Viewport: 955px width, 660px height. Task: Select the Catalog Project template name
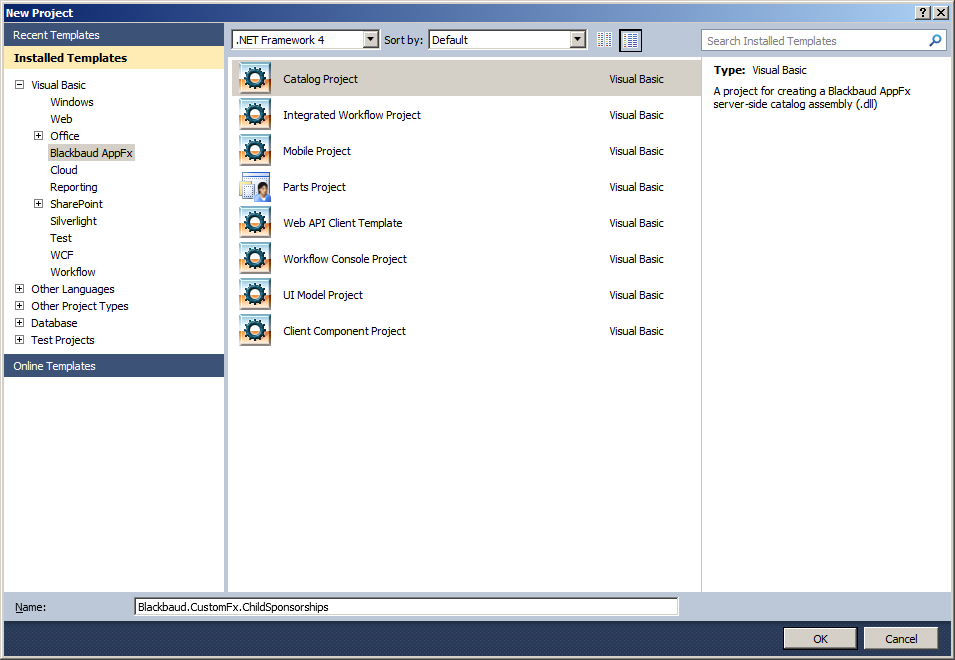click(x=320, y=79)
